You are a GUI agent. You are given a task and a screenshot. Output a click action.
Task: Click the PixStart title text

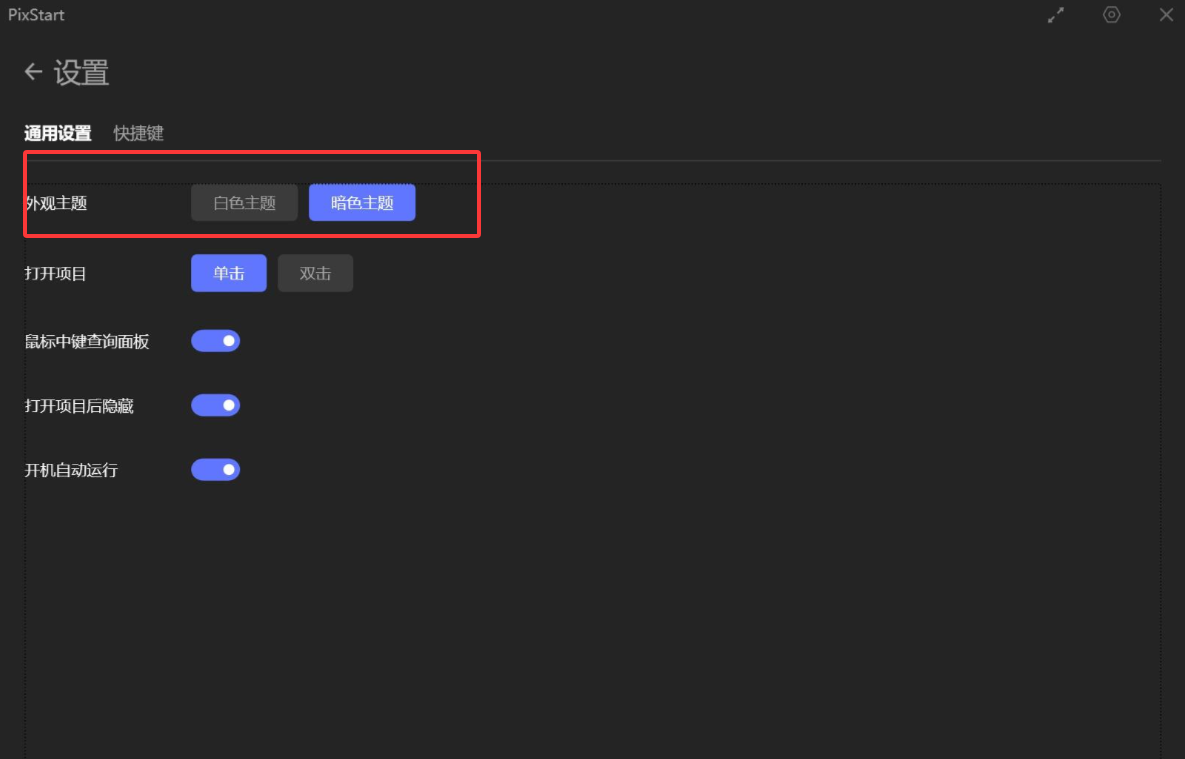[x=36, y=15]
